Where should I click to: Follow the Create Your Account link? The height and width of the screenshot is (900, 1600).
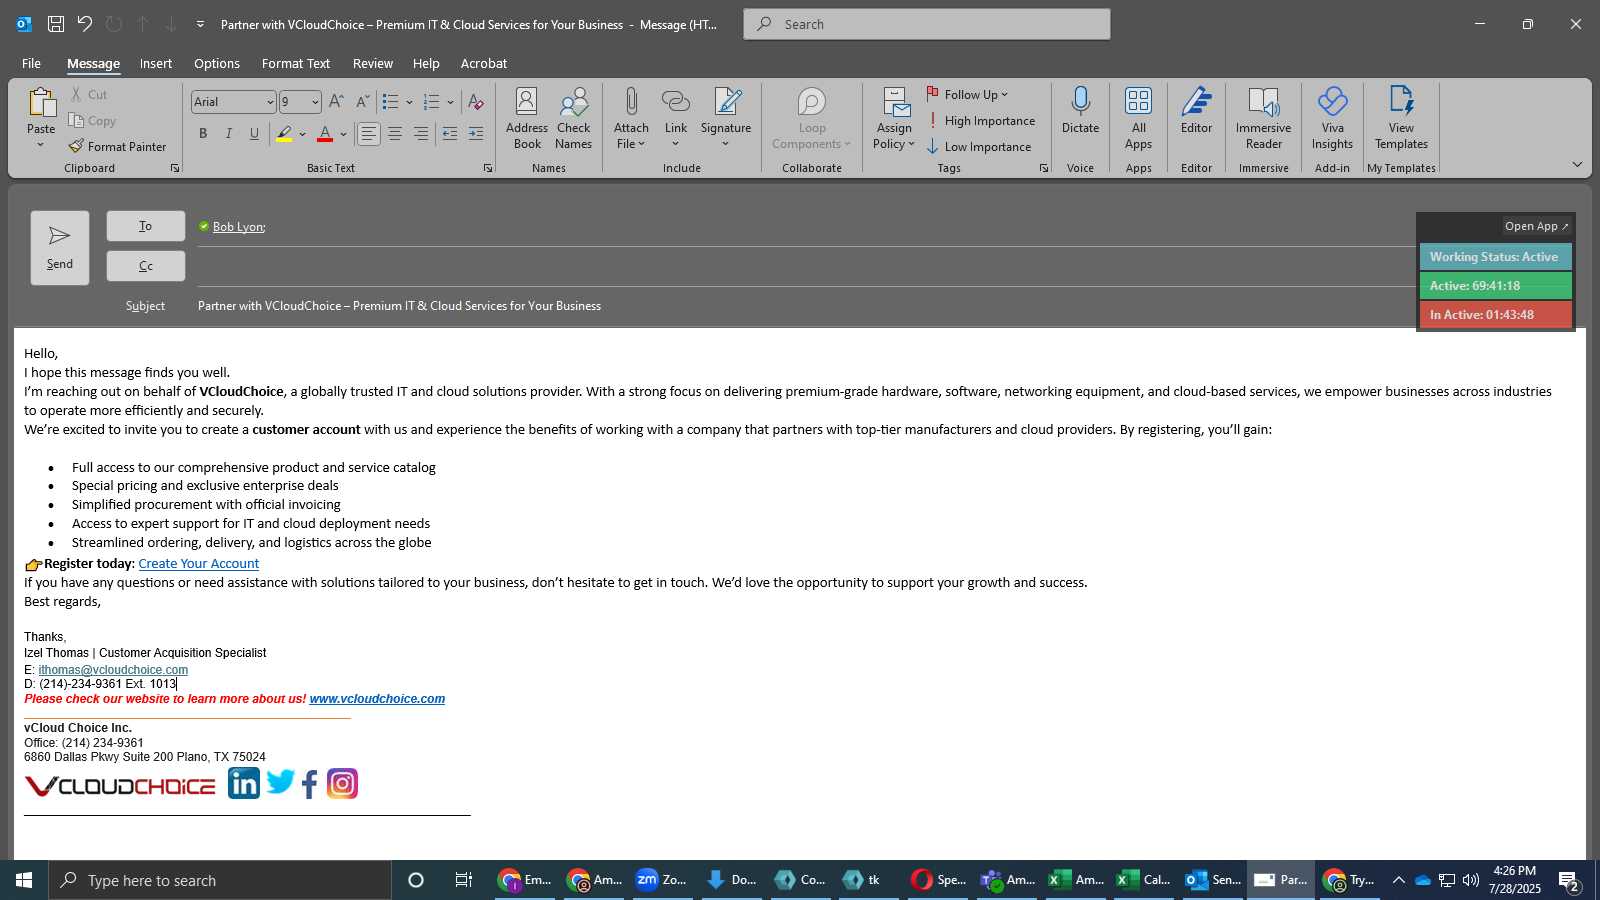coord(199,564)
